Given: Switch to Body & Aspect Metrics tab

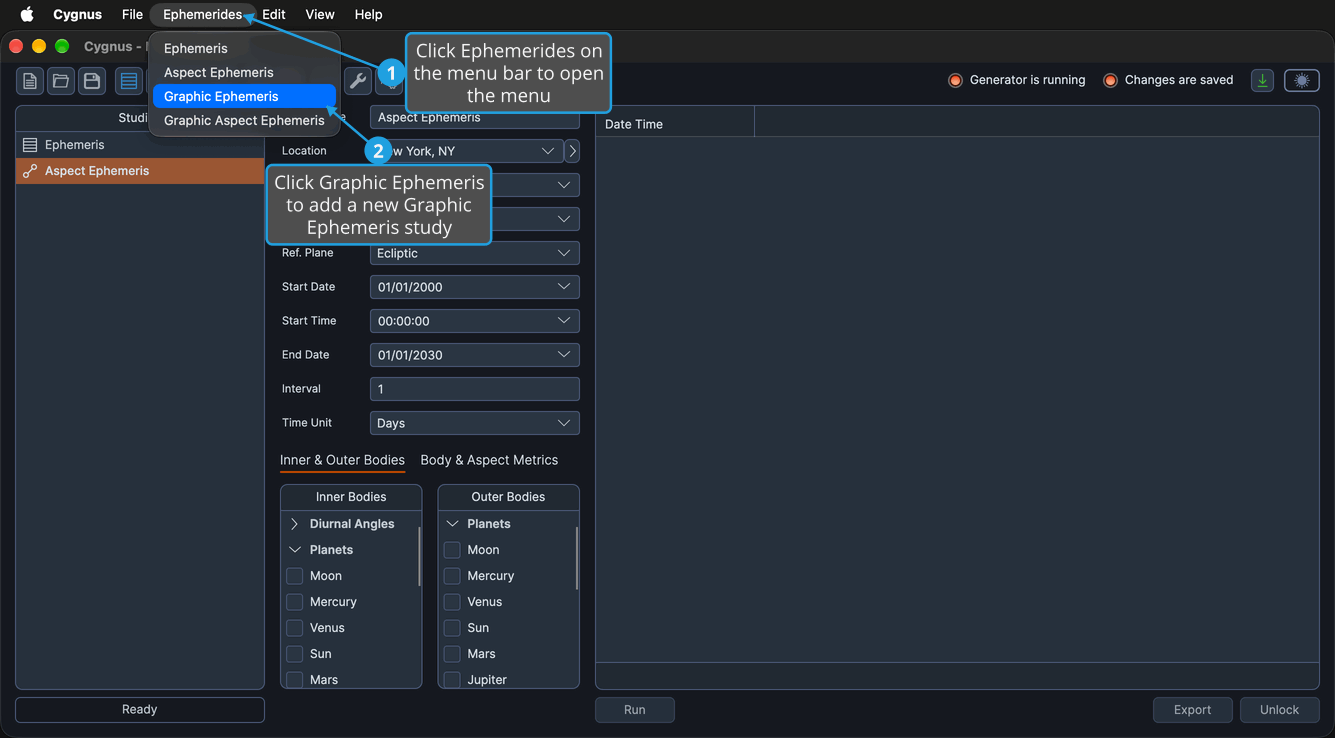Looking at the screenshot, I should pos(489,460).
